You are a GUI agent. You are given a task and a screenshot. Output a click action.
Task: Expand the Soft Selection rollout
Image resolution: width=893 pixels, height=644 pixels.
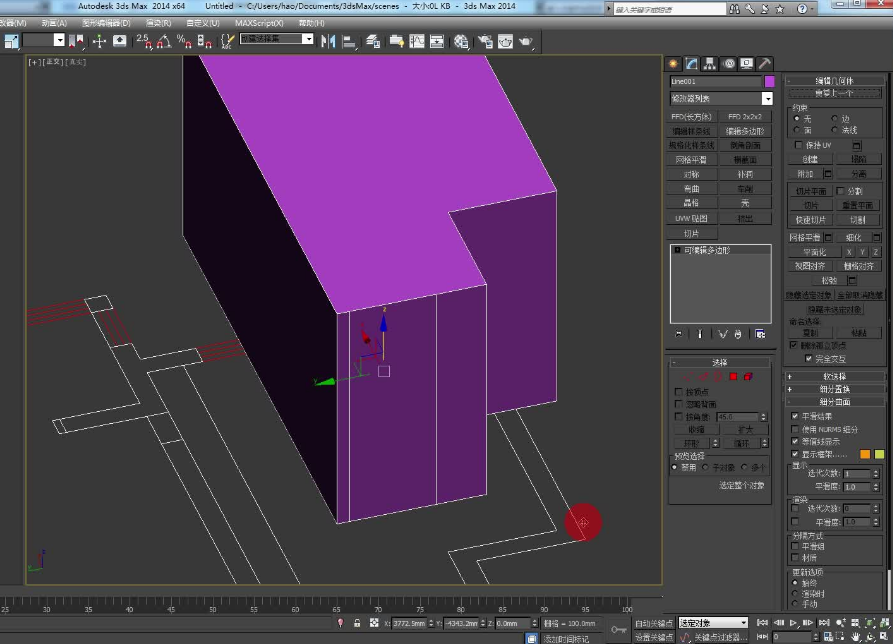coord(835,376)
